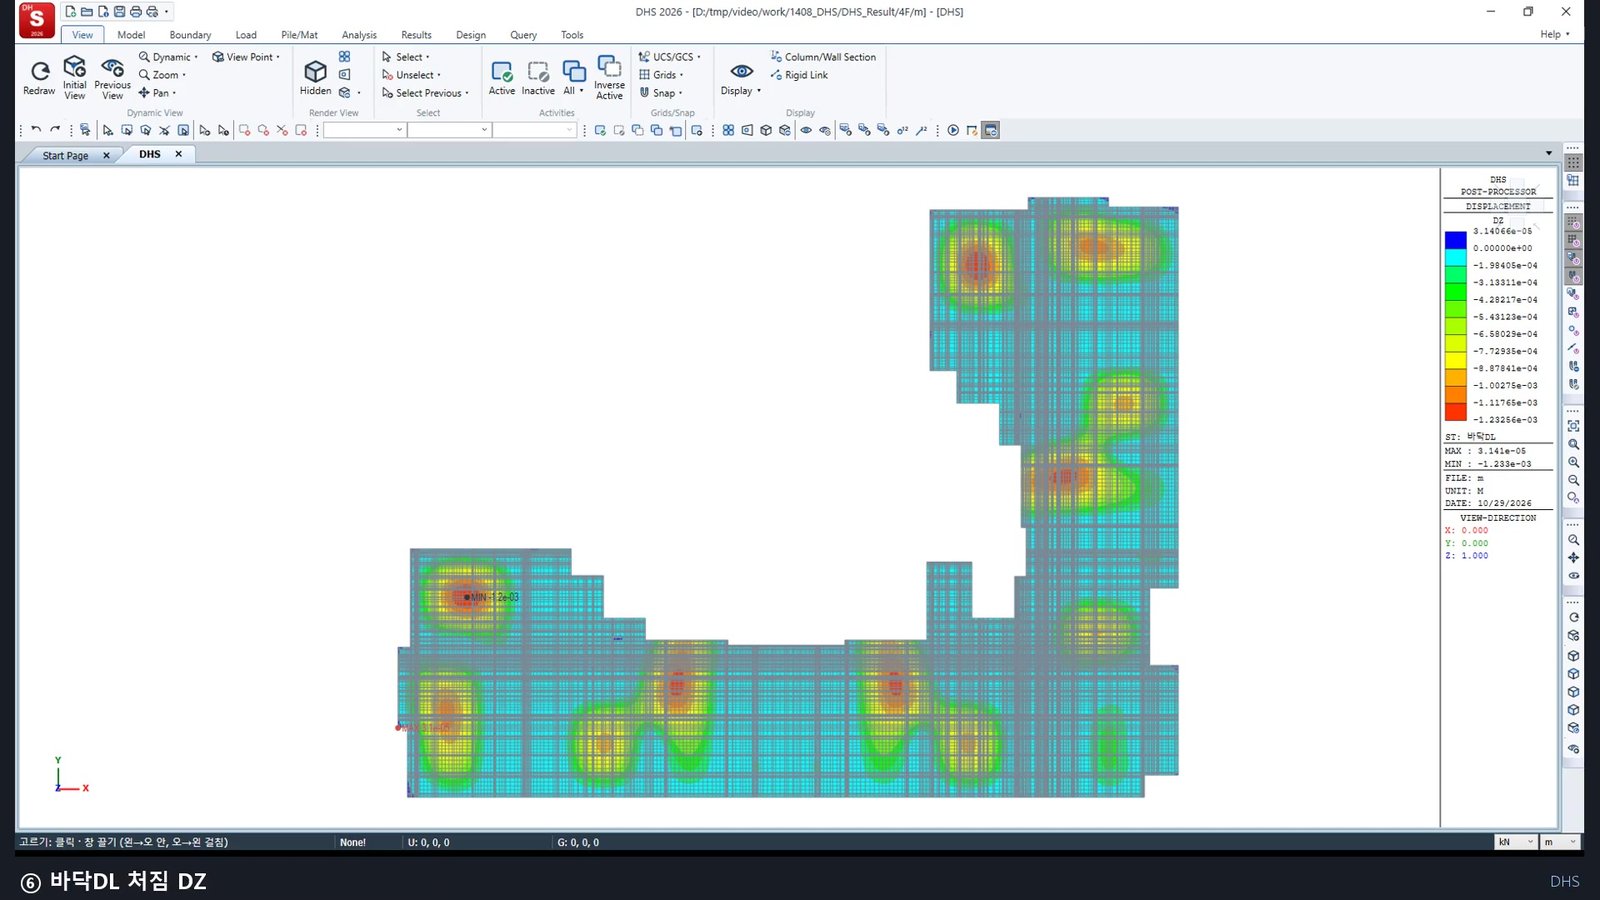This screenshot has width=1600, height=900.
Task: Open the kN force unit dropdown
Action: click(x=1515, y=842)
